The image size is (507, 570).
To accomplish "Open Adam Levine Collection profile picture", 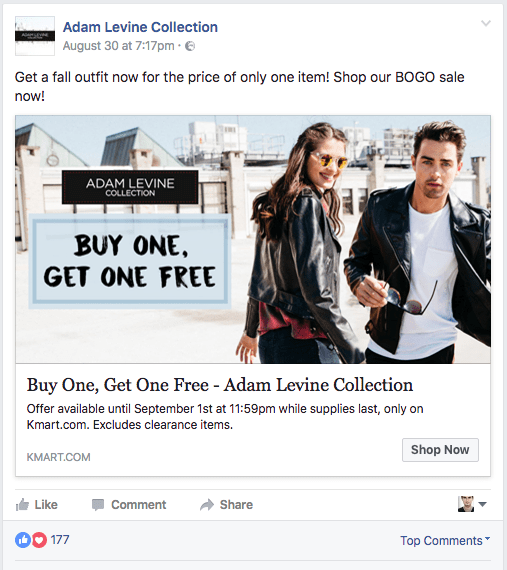I will coord(35,36).
